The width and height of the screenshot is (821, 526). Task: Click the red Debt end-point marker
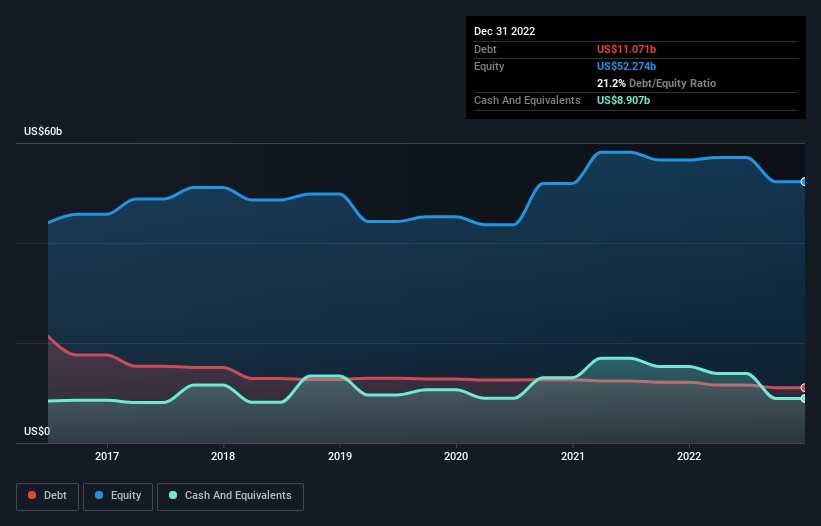pyautogui.click(x=804, y=388)
